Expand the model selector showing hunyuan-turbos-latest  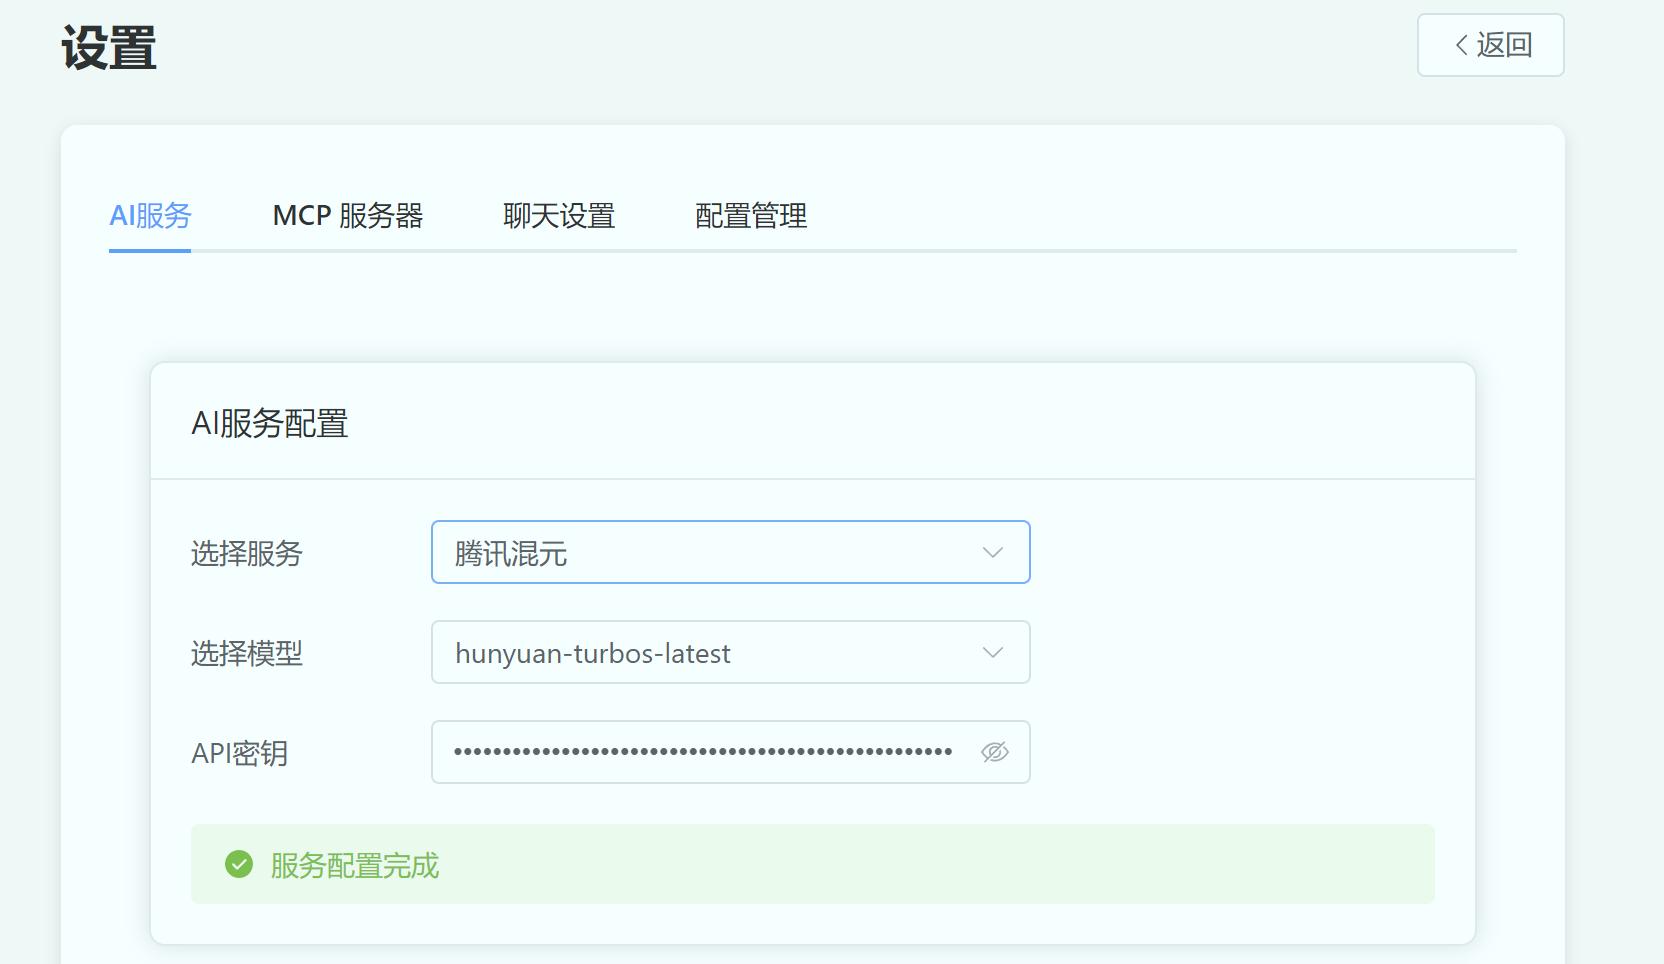pyautogui.click(x=710, y=653)
